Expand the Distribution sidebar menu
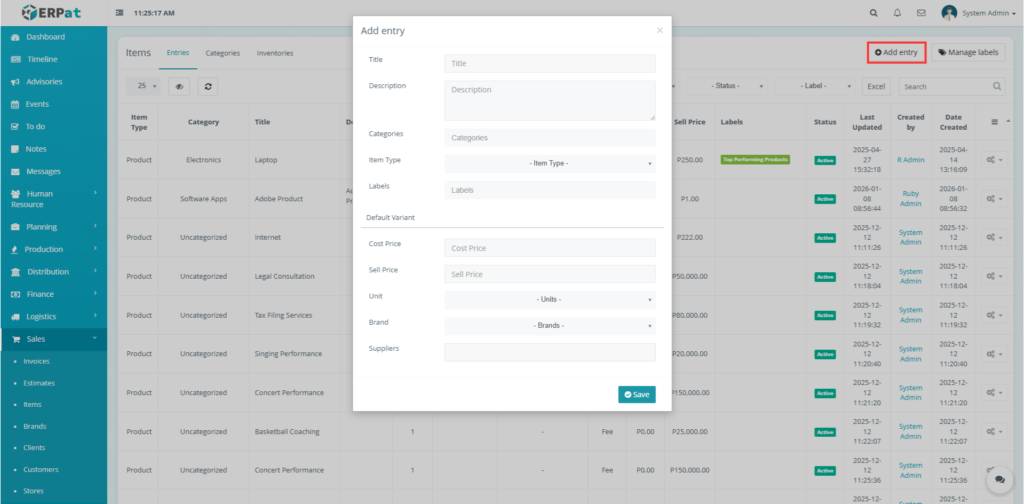Image resolution: width=1024 pixels, height=504 pixels. click(54, 272)
